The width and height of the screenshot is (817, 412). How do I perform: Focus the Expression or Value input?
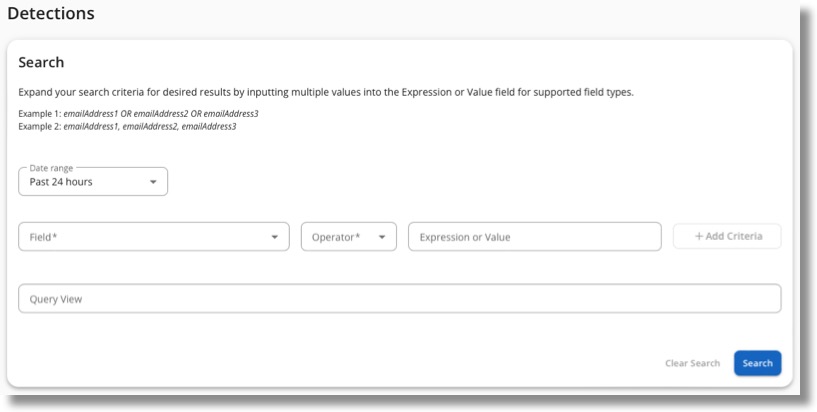click(534, 237)
